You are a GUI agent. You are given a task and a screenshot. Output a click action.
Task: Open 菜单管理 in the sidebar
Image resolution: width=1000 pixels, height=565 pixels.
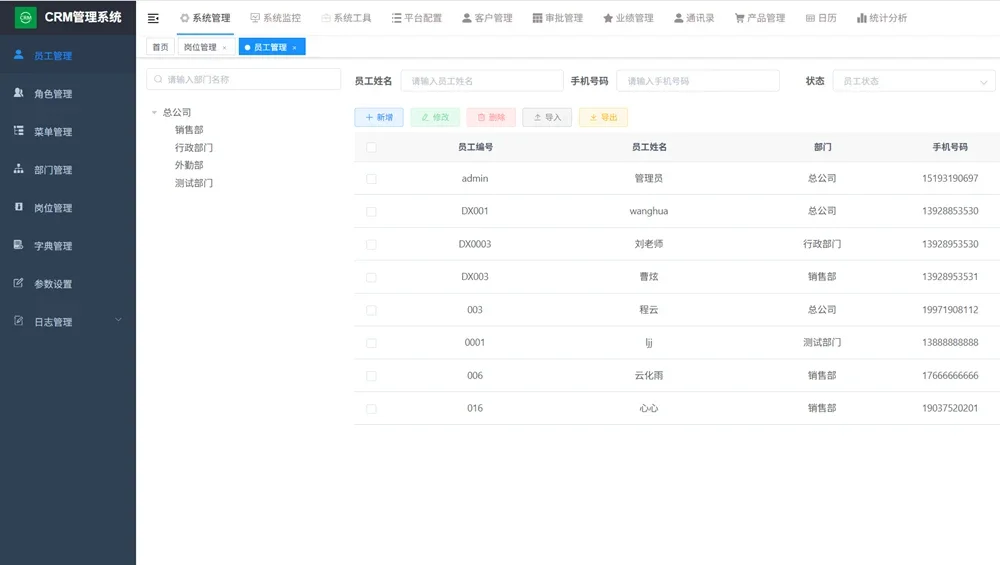52,132
